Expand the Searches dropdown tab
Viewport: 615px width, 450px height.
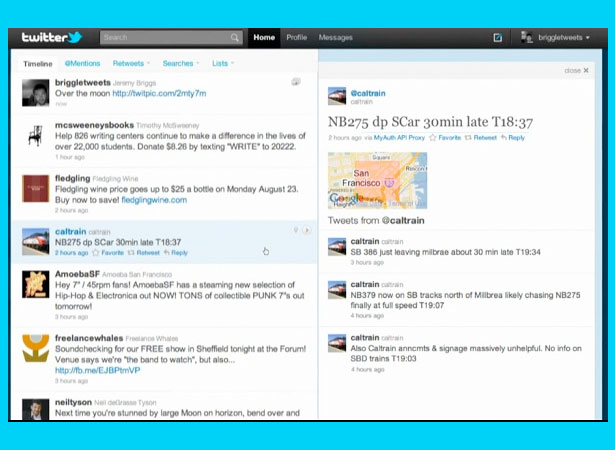coord(181,63)
